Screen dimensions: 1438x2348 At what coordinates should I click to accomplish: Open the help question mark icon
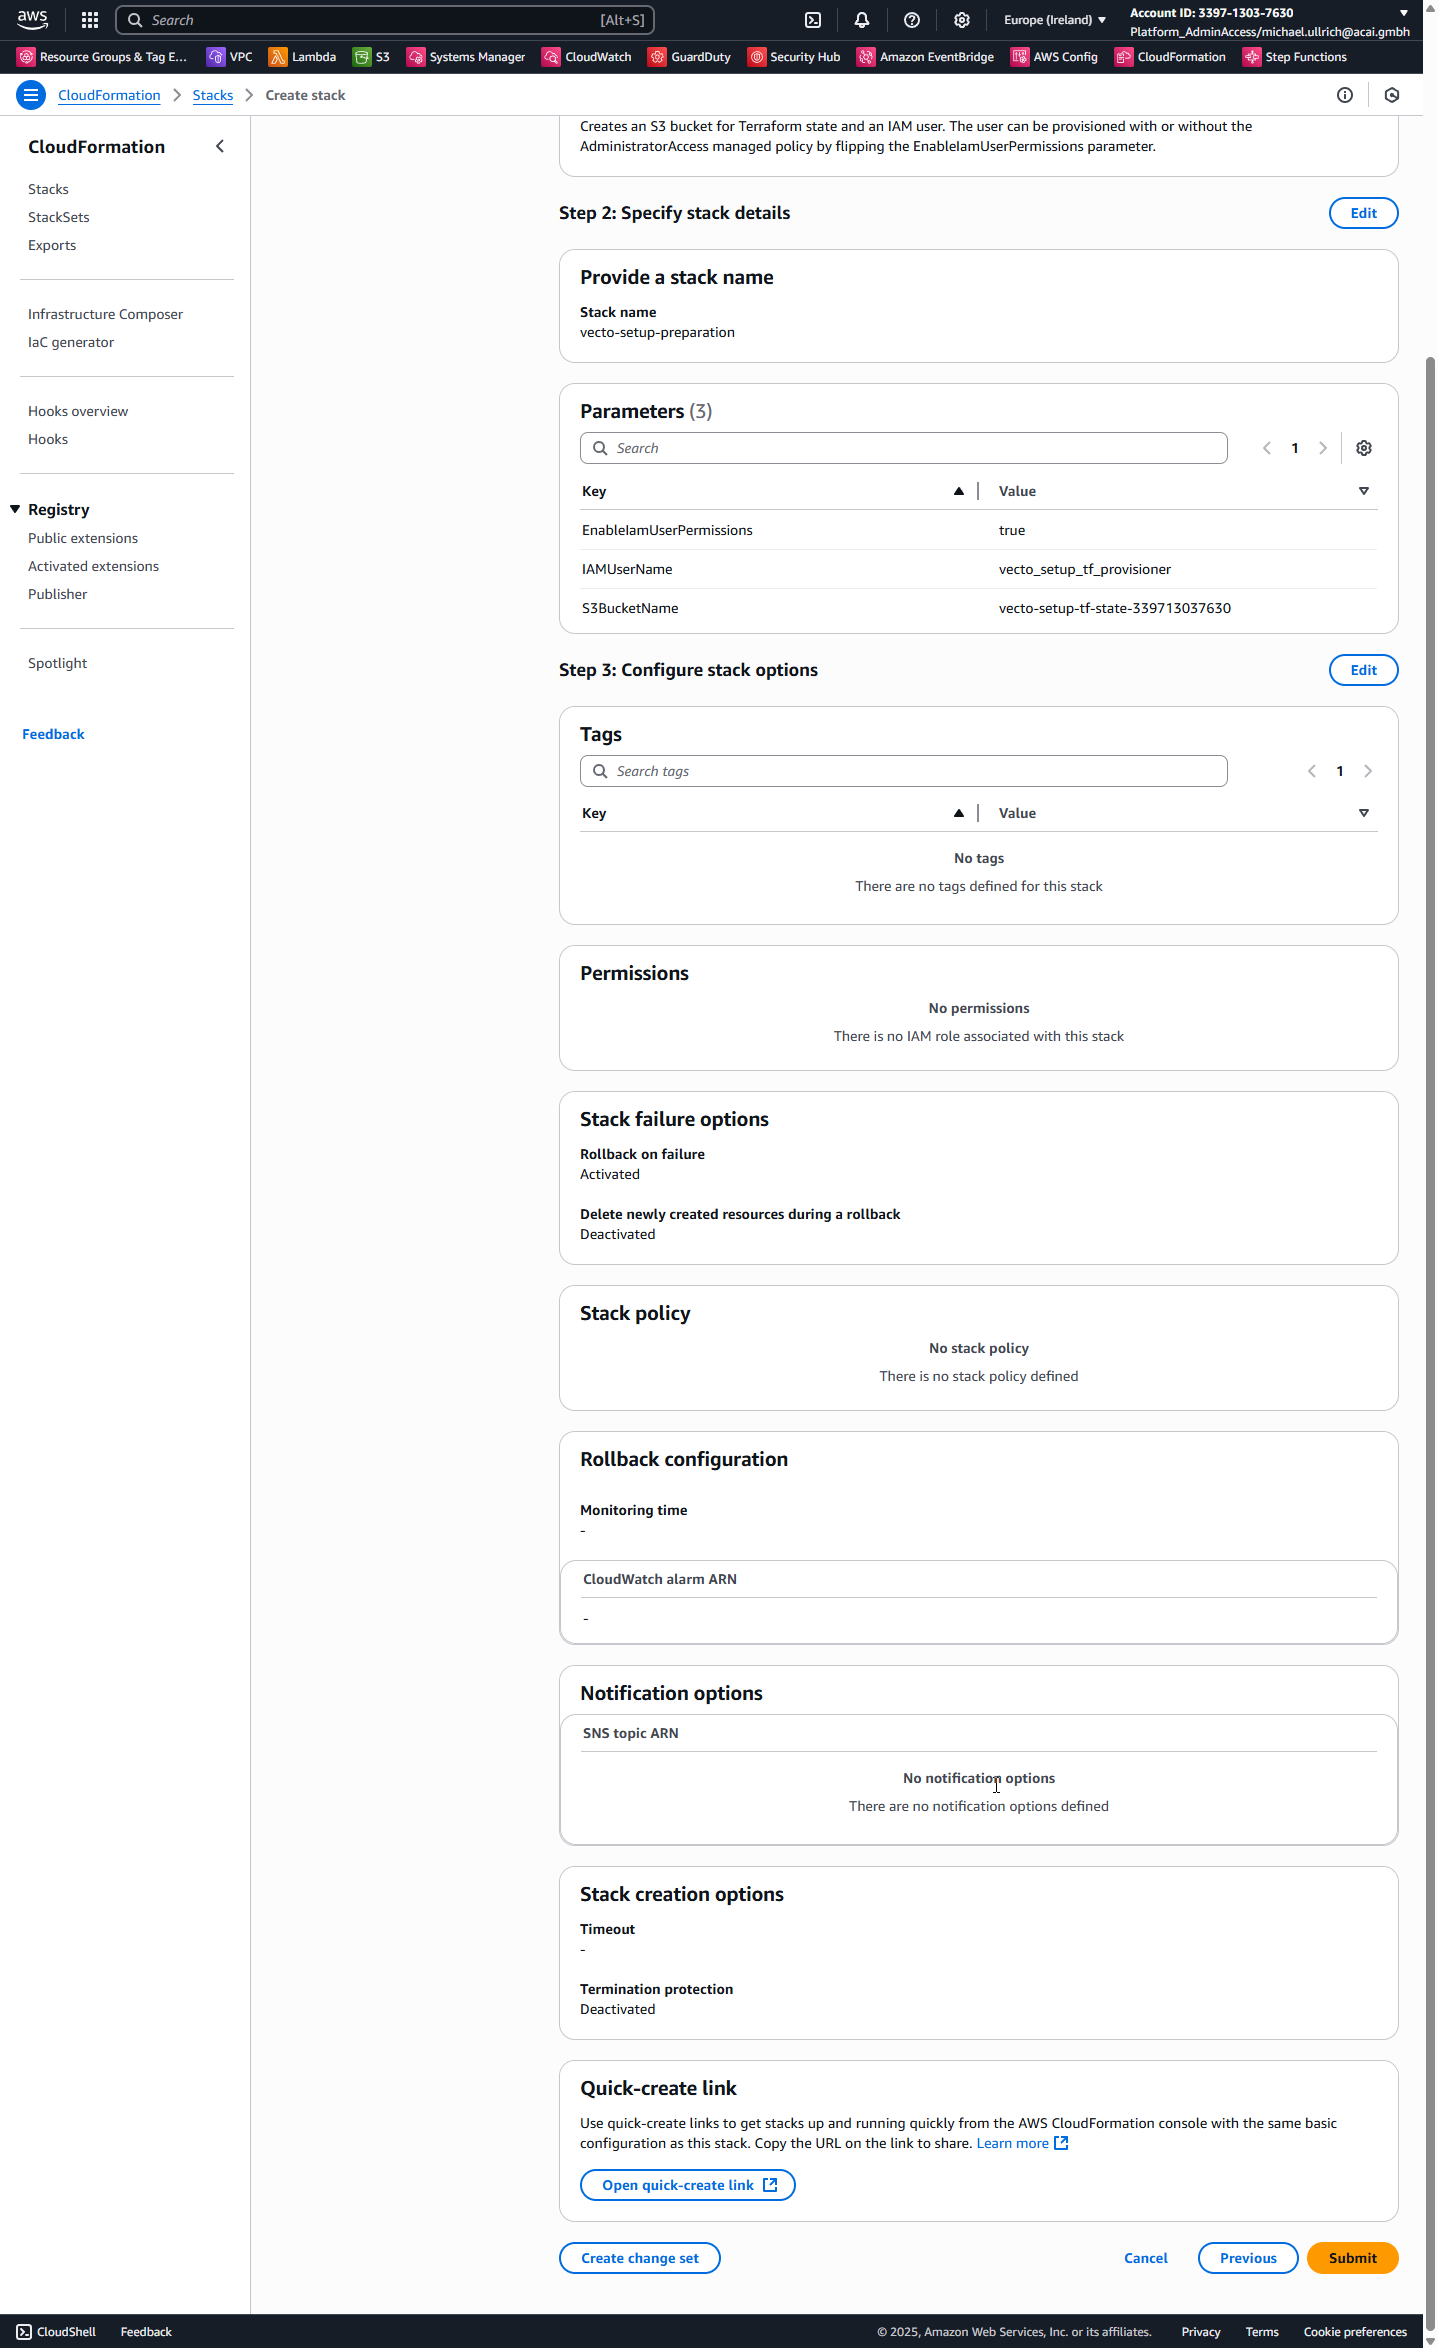[912, 20]
